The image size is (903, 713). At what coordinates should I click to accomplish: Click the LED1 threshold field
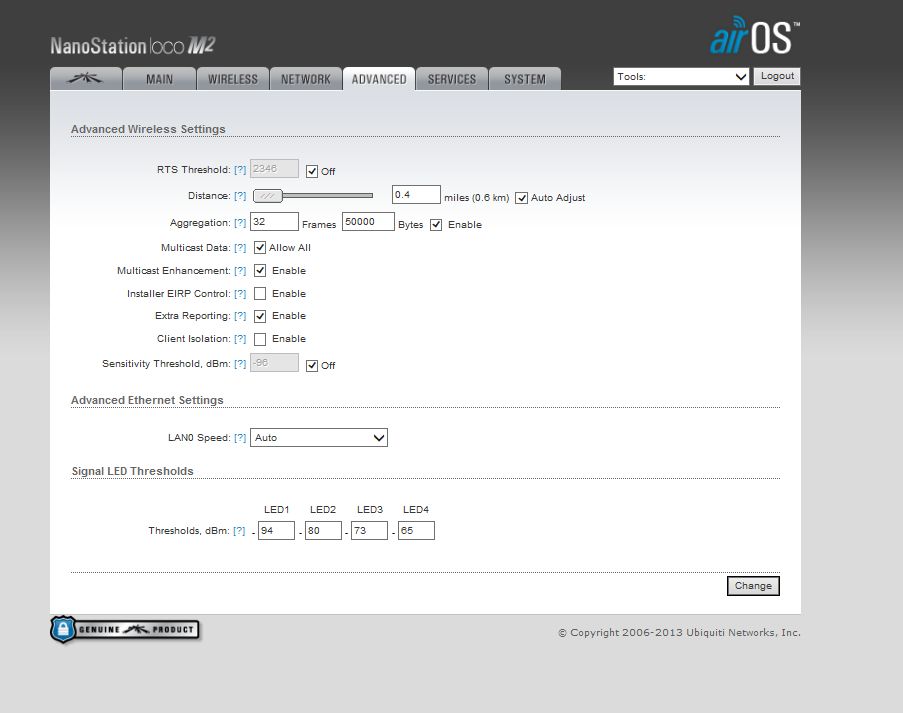tap(276, 530)
